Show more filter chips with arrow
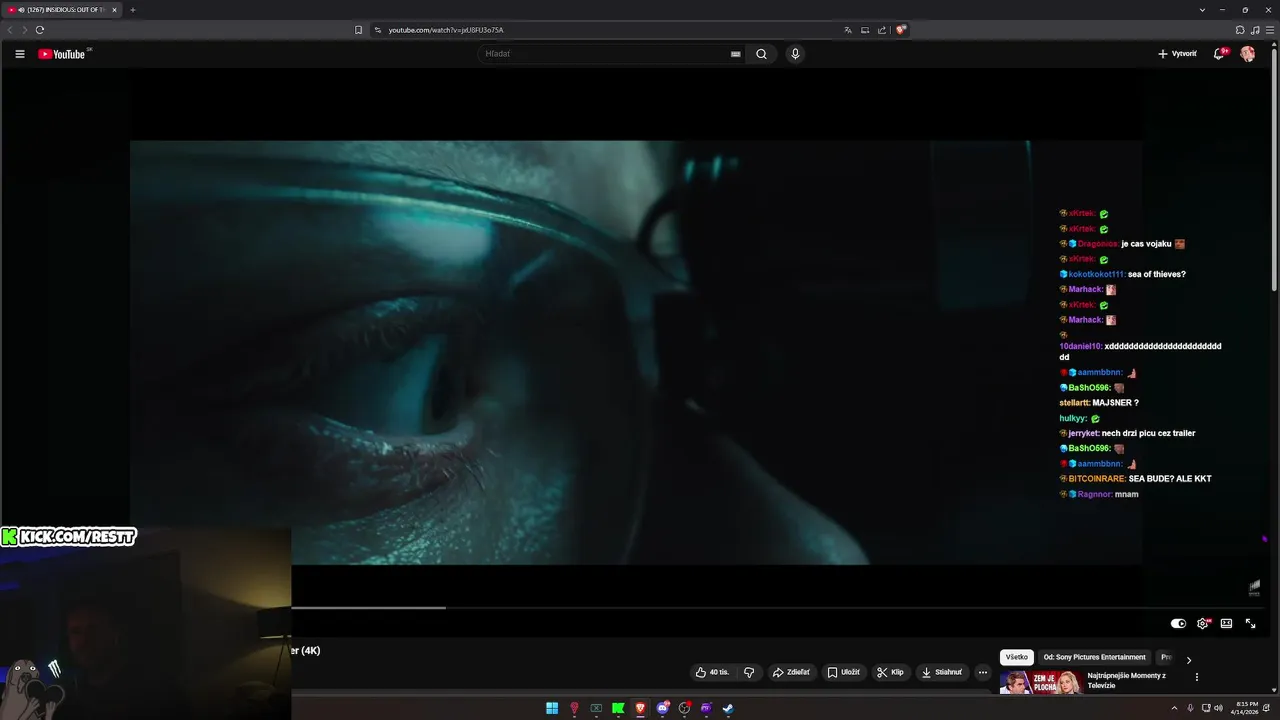1280x720 pixels. tap(1188, 660)
